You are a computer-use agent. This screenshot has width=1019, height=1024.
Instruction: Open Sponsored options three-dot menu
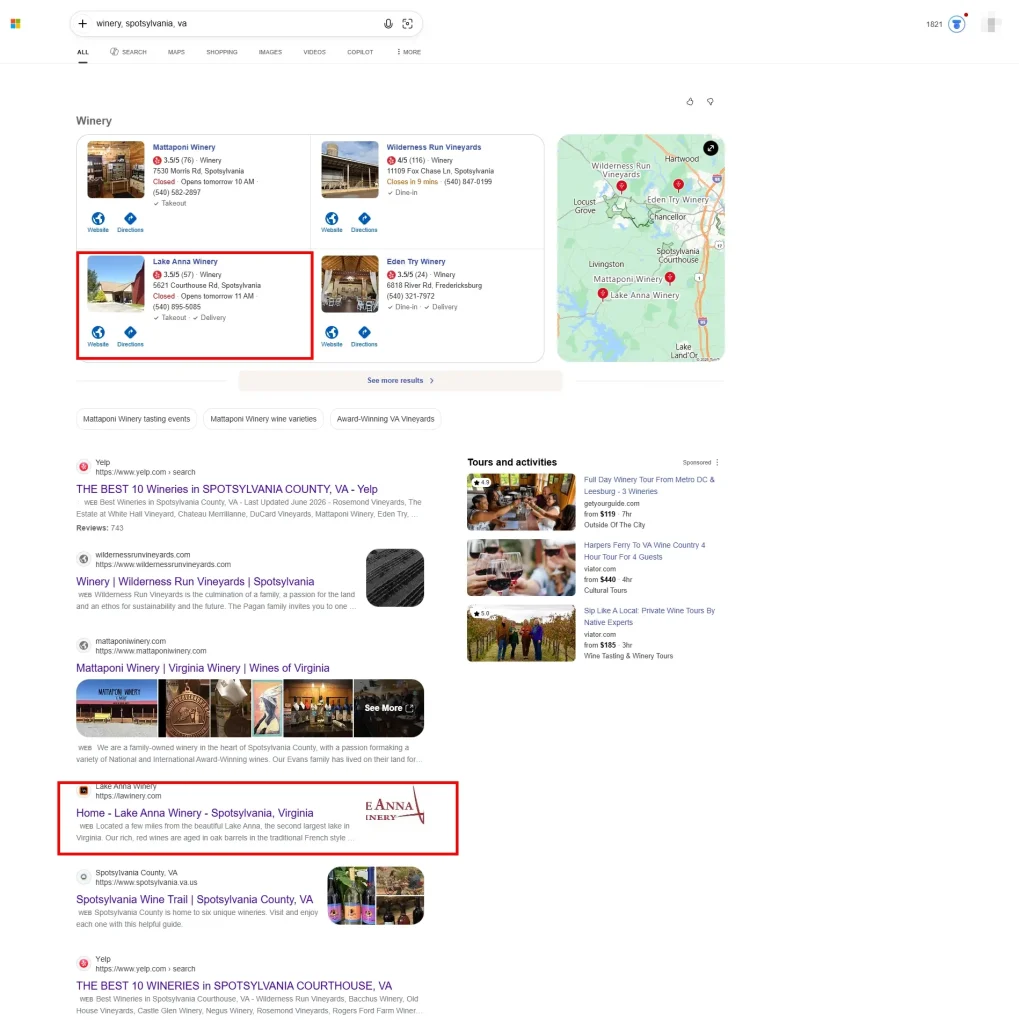[717, 462]
